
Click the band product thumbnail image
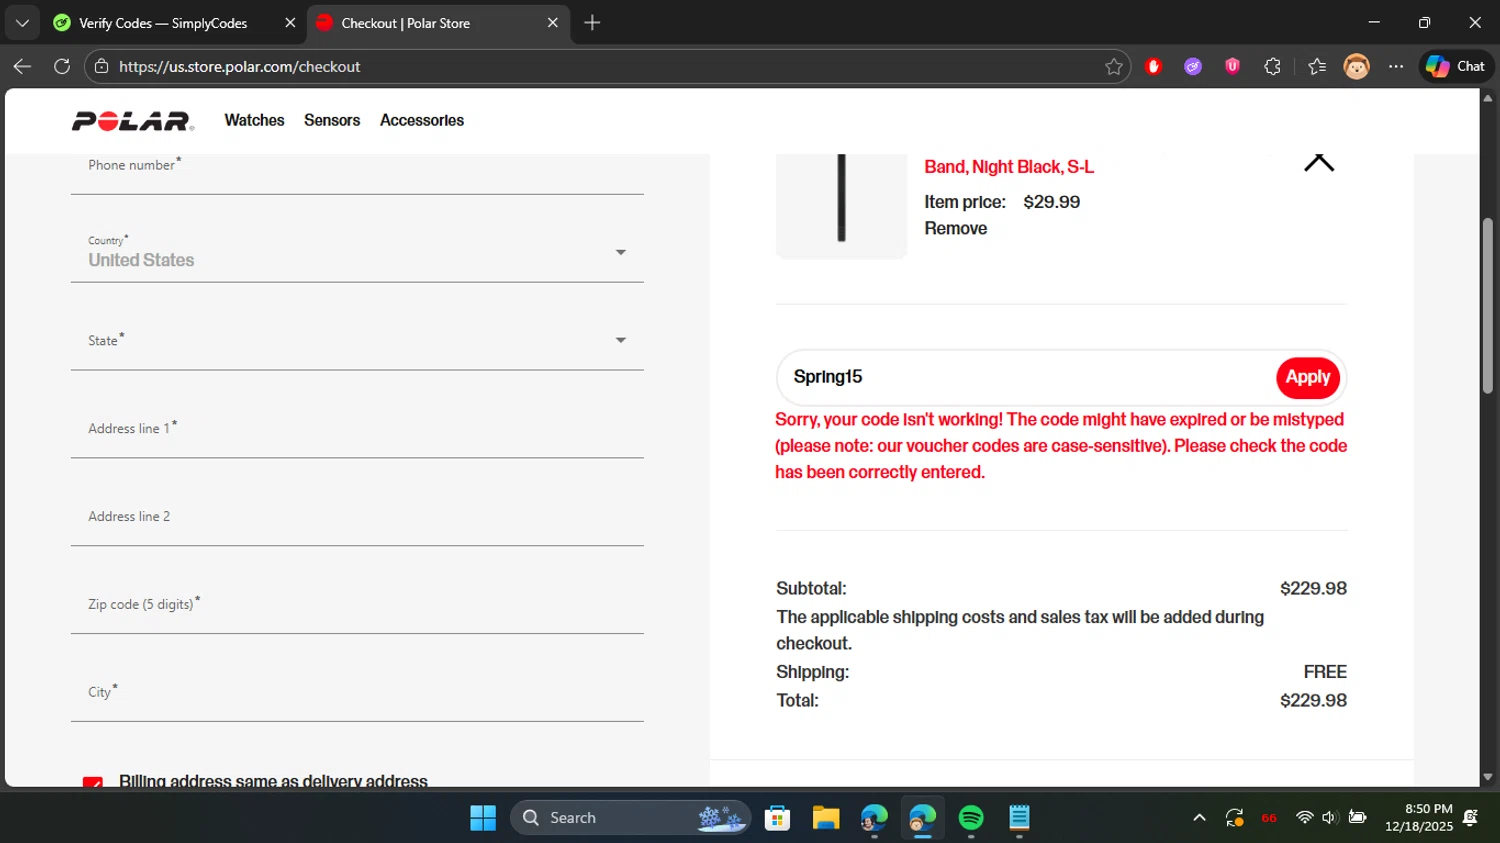(x=841, y=205)
